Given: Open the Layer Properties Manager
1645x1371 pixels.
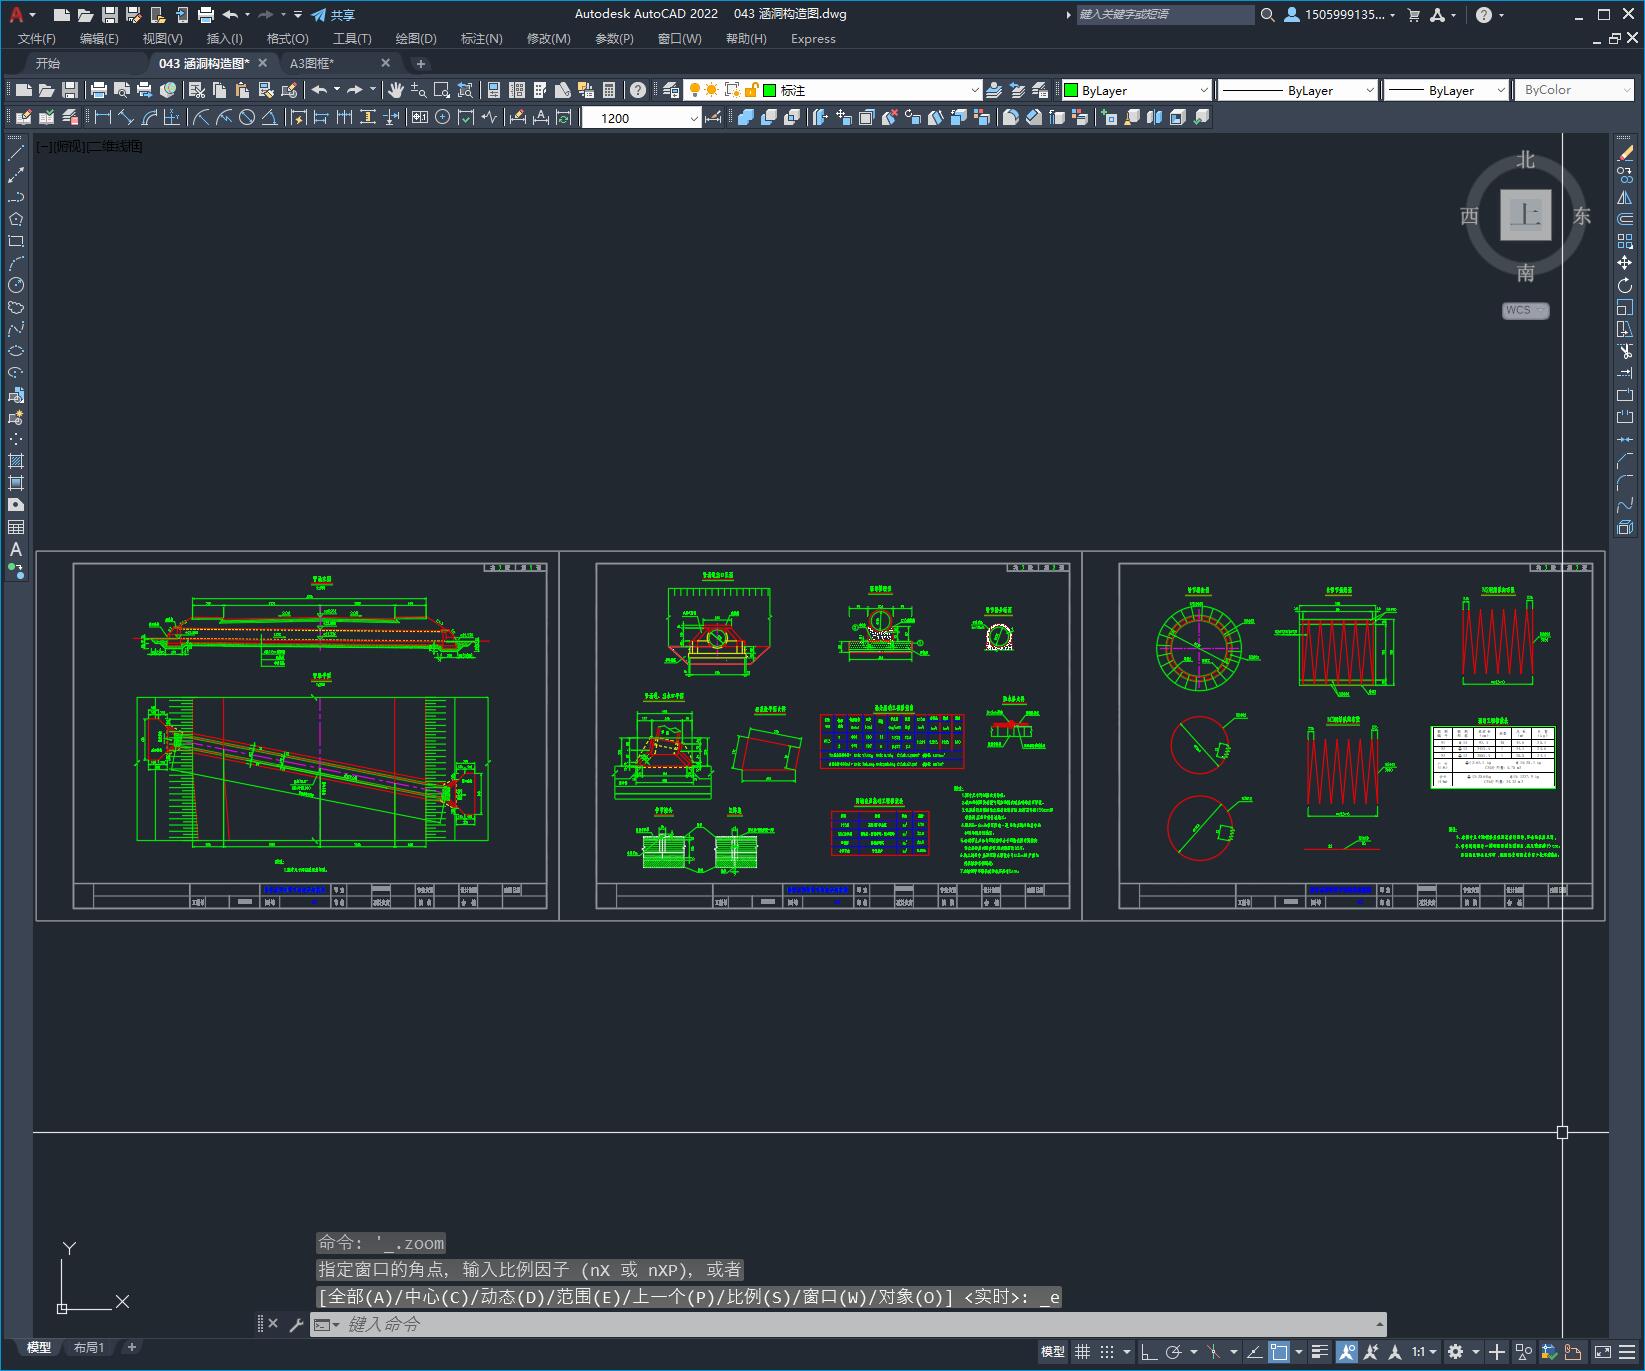Looking at the screenshot, I should (671, 90).
